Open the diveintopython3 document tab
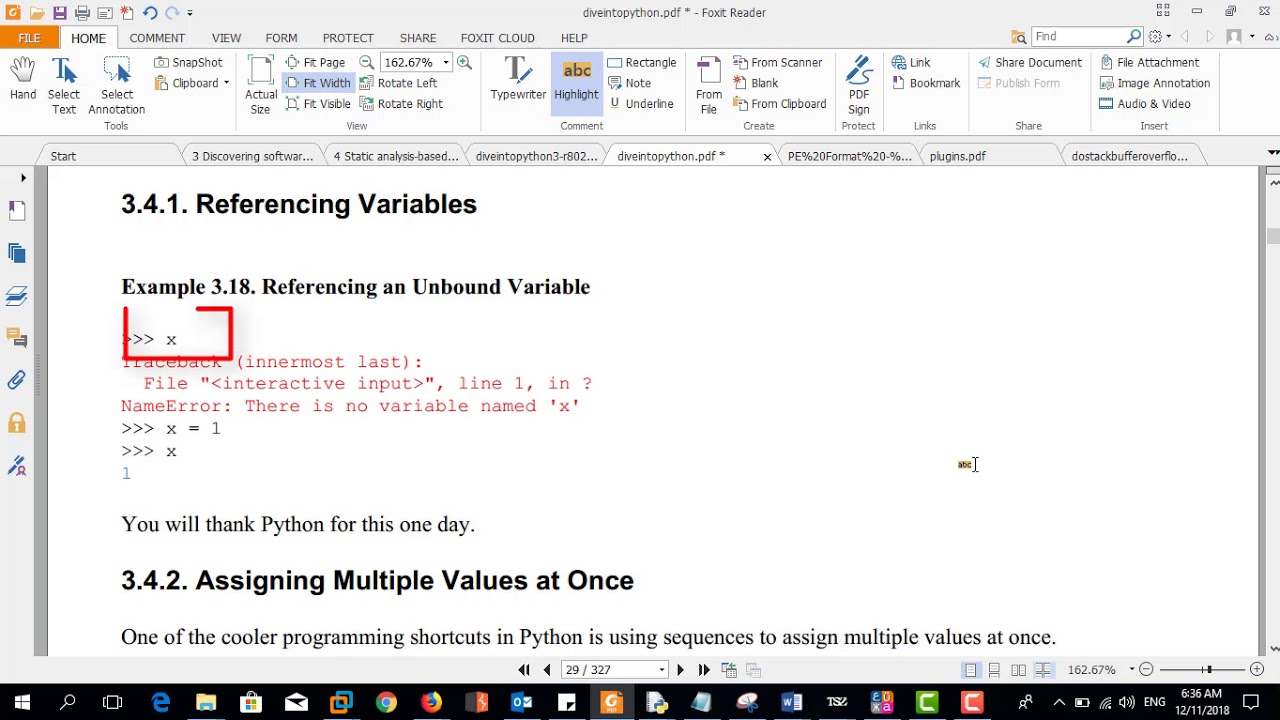The image size is (1280, 720). coord(536,156)
